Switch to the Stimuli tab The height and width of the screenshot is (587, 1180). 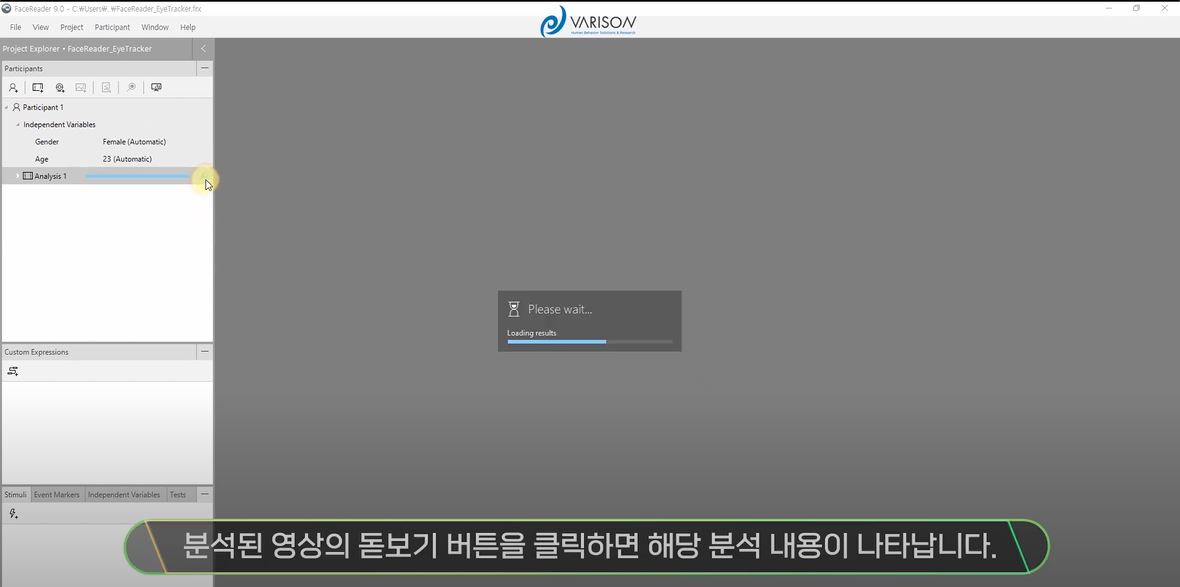[x=16, y=494]
